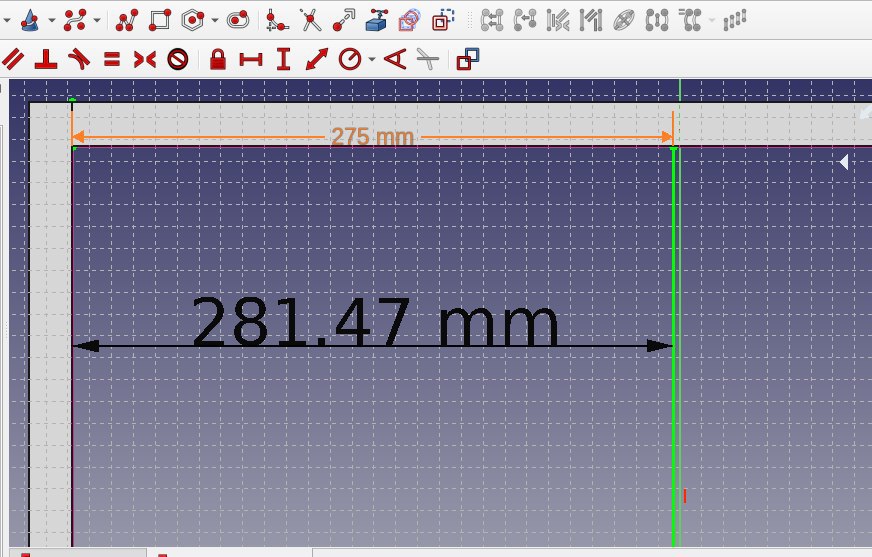The height and width of the screenshot is (557, 872).
Task: Apply the vertical distance constraint
Action: [284, 59]
